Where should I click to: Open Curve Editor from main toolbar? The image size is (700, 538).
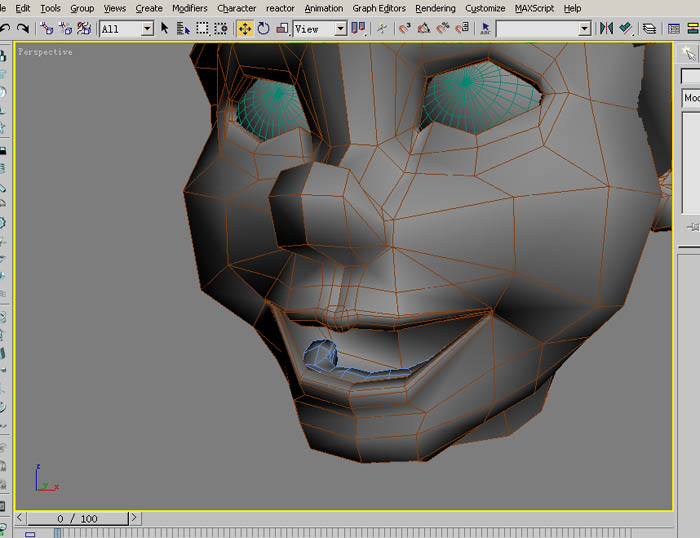[x=673, y=29]
